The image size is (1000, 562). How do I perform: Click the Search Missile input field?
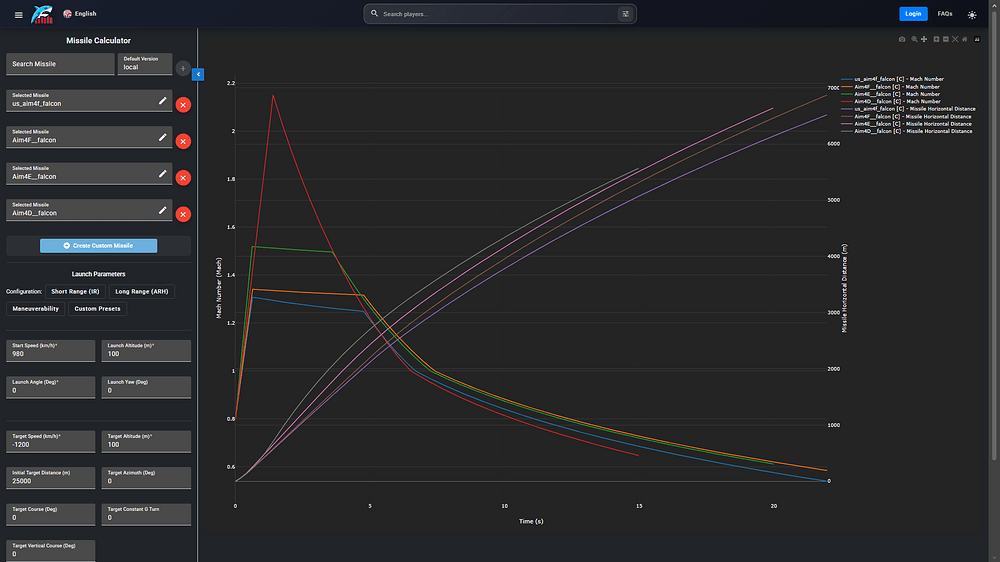tap(61, 64)
